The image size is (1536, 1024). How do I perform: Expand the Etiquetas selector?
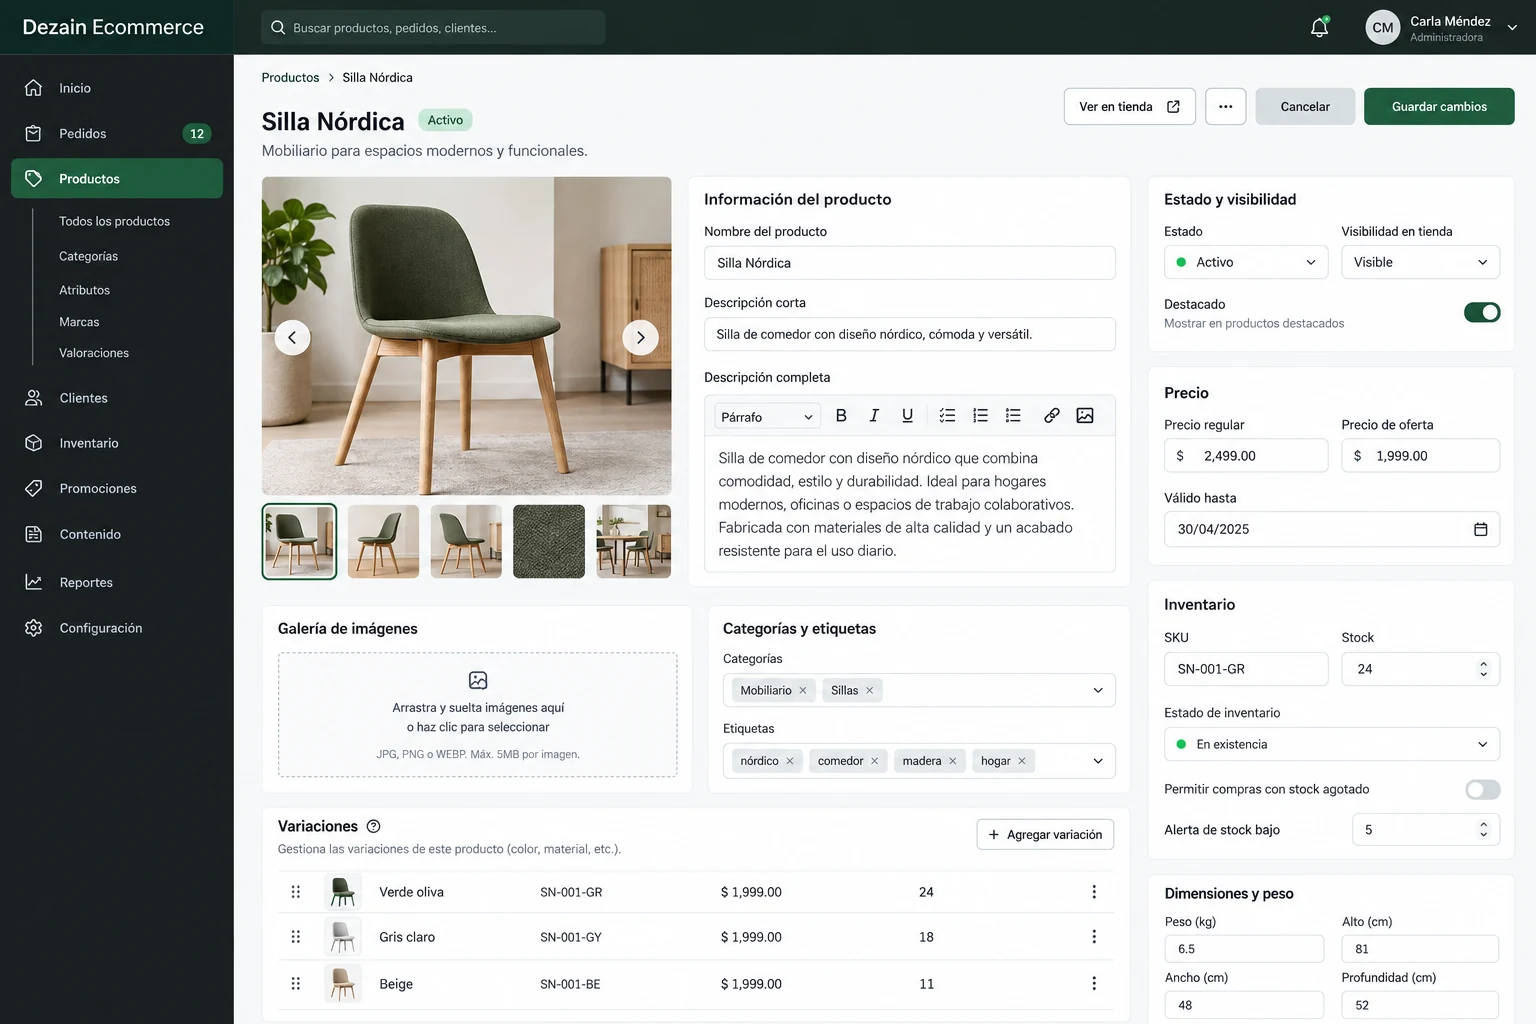tap(1097, 761)
